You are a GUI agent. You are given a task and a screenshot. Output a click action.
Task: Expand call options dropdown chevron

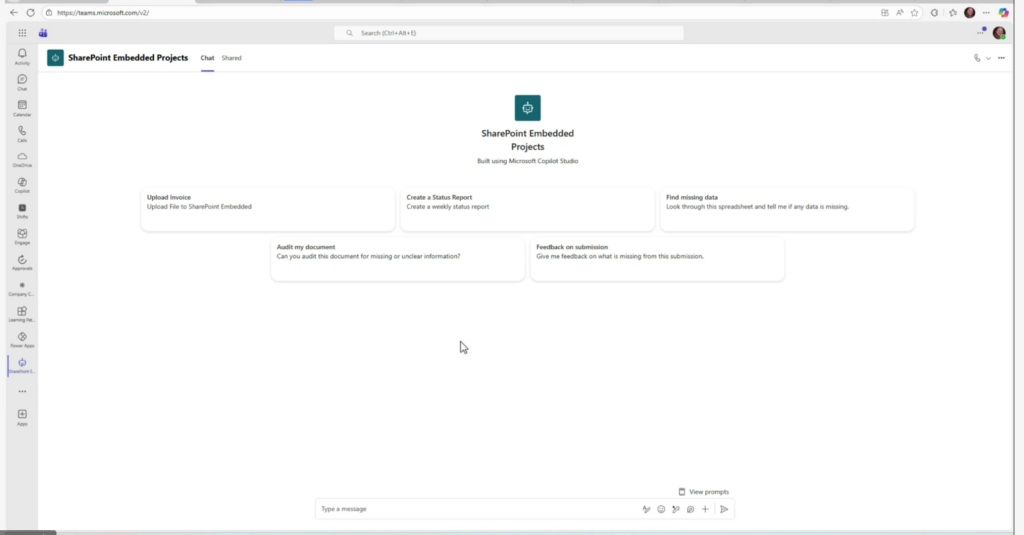click(x=988, y=58)
